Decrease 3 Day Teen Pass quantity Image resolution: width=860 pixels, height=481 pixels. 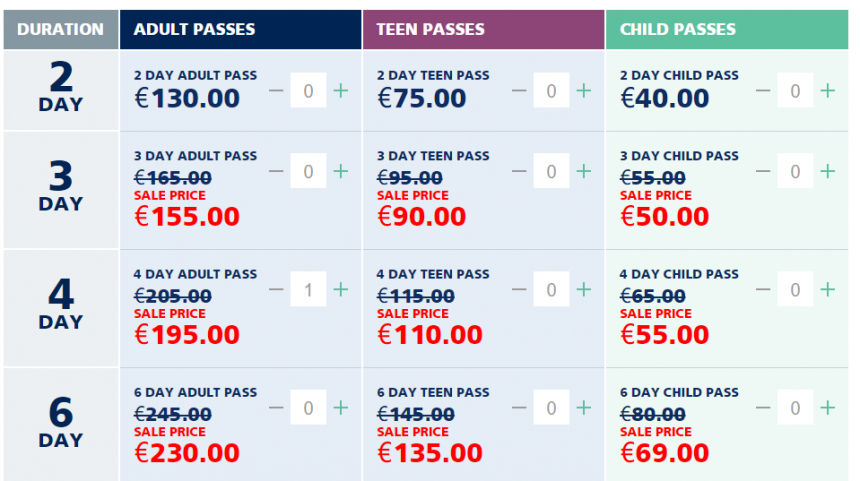pos(519,171)
